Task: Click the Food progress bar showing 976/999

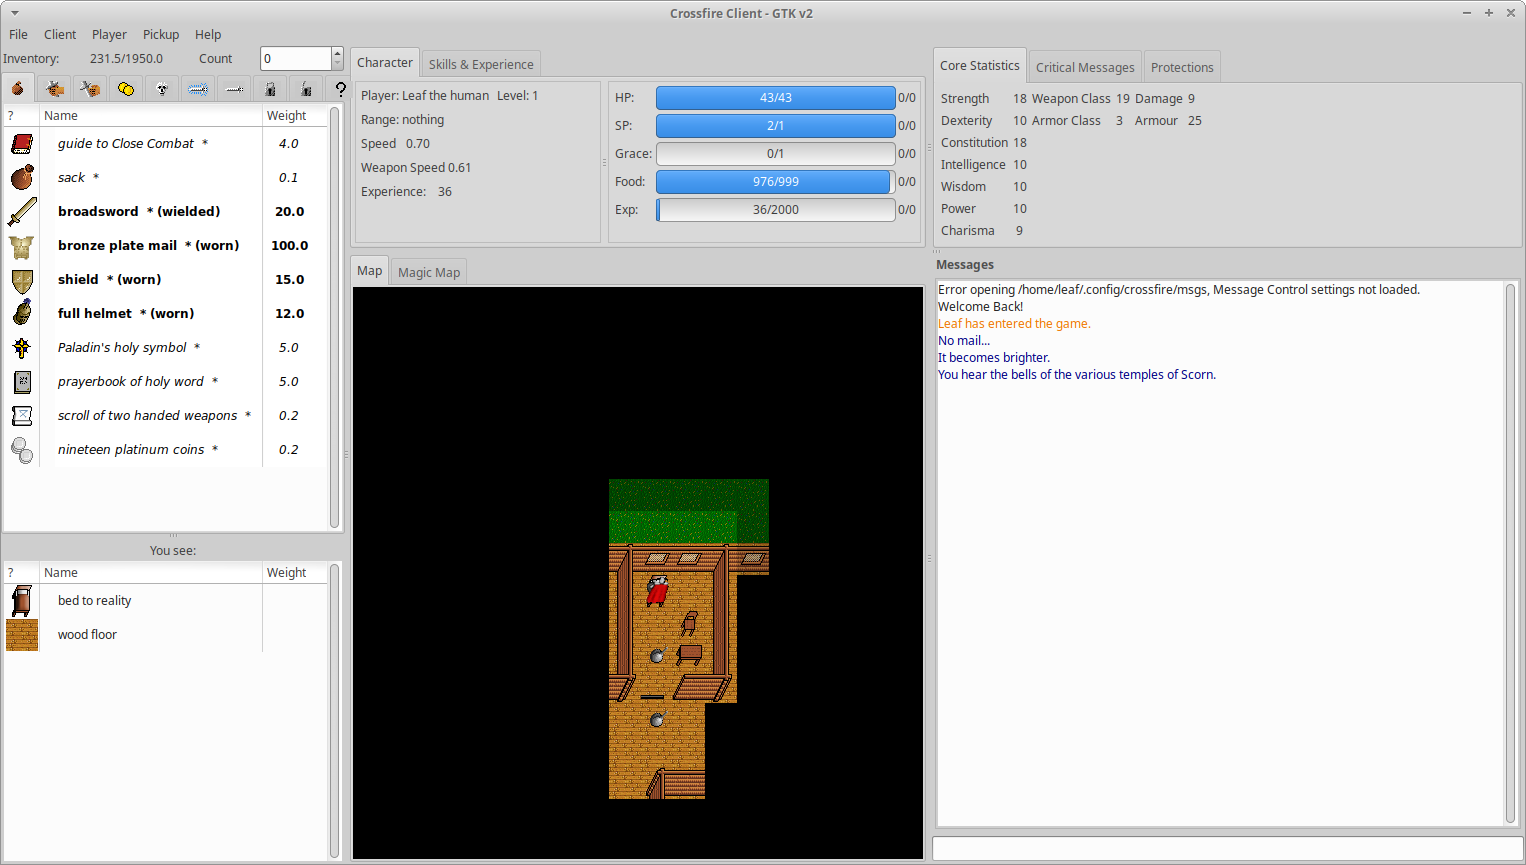Action: tap(776, 182)
